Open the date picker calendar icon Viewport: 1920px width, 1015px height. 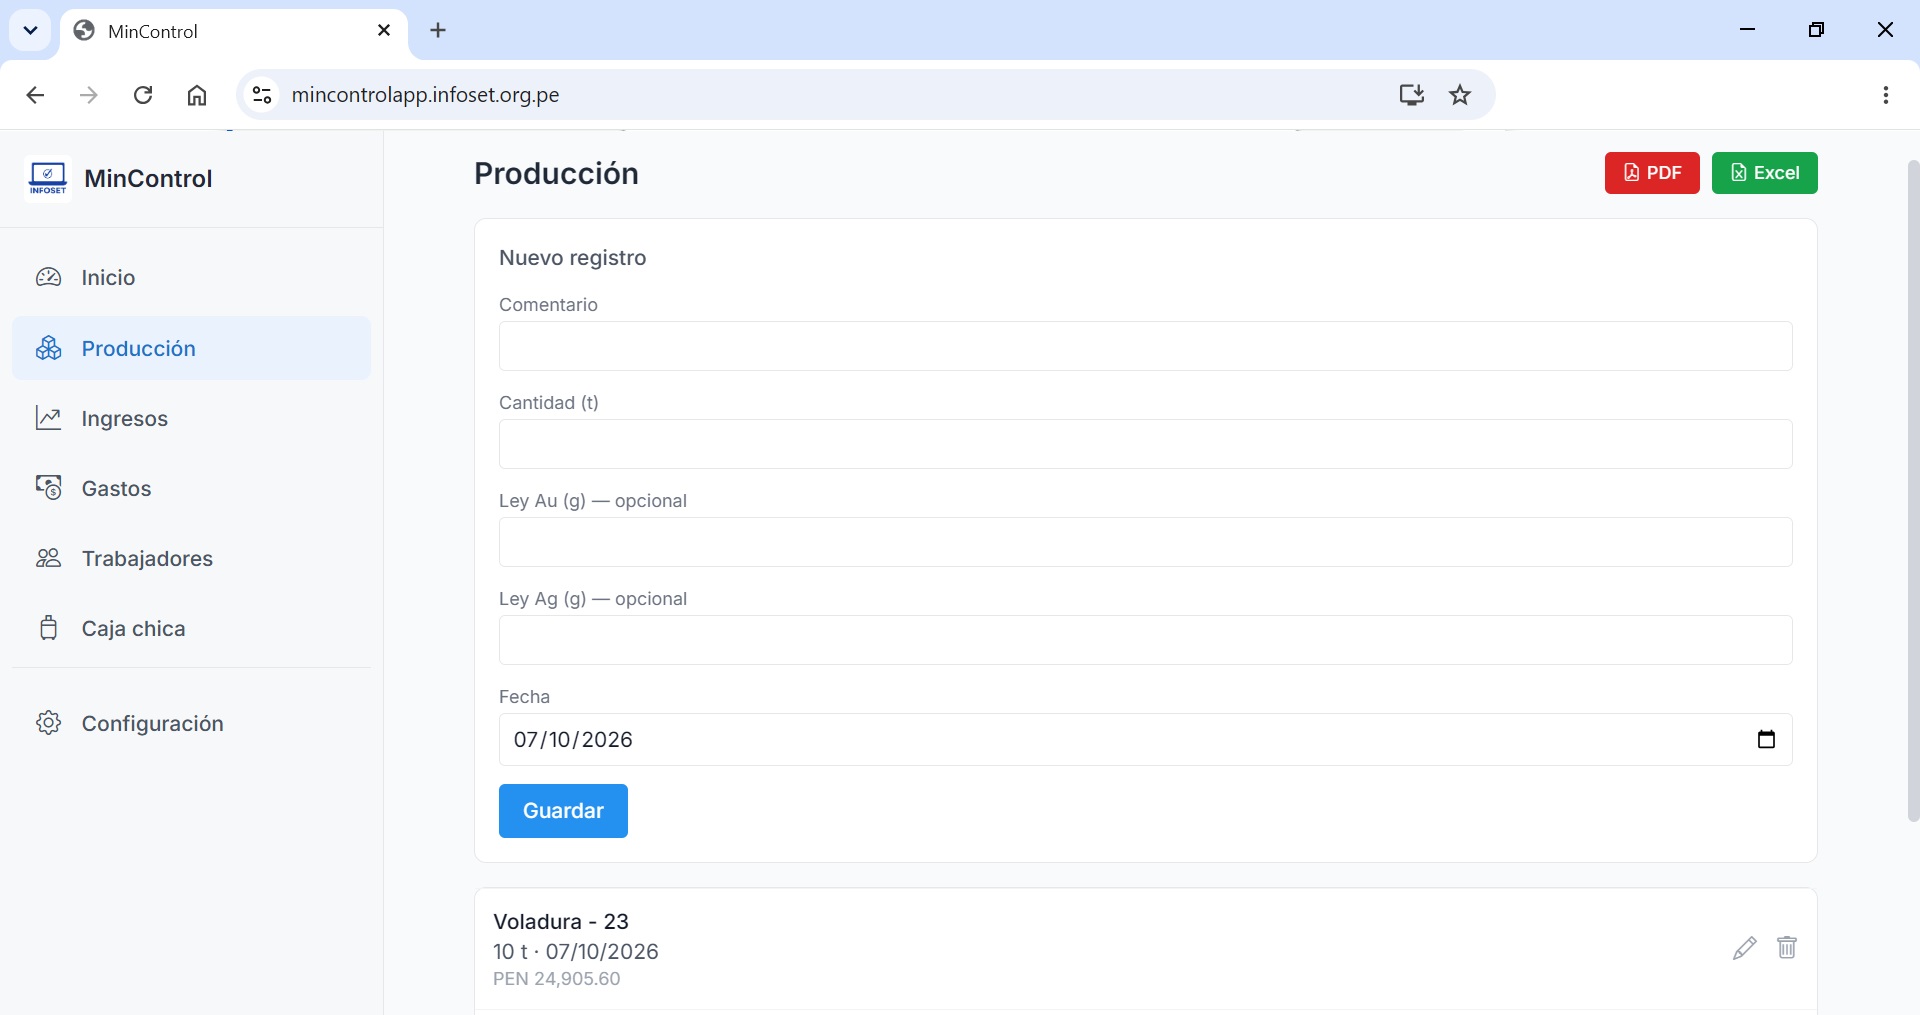pos(1766,740)
